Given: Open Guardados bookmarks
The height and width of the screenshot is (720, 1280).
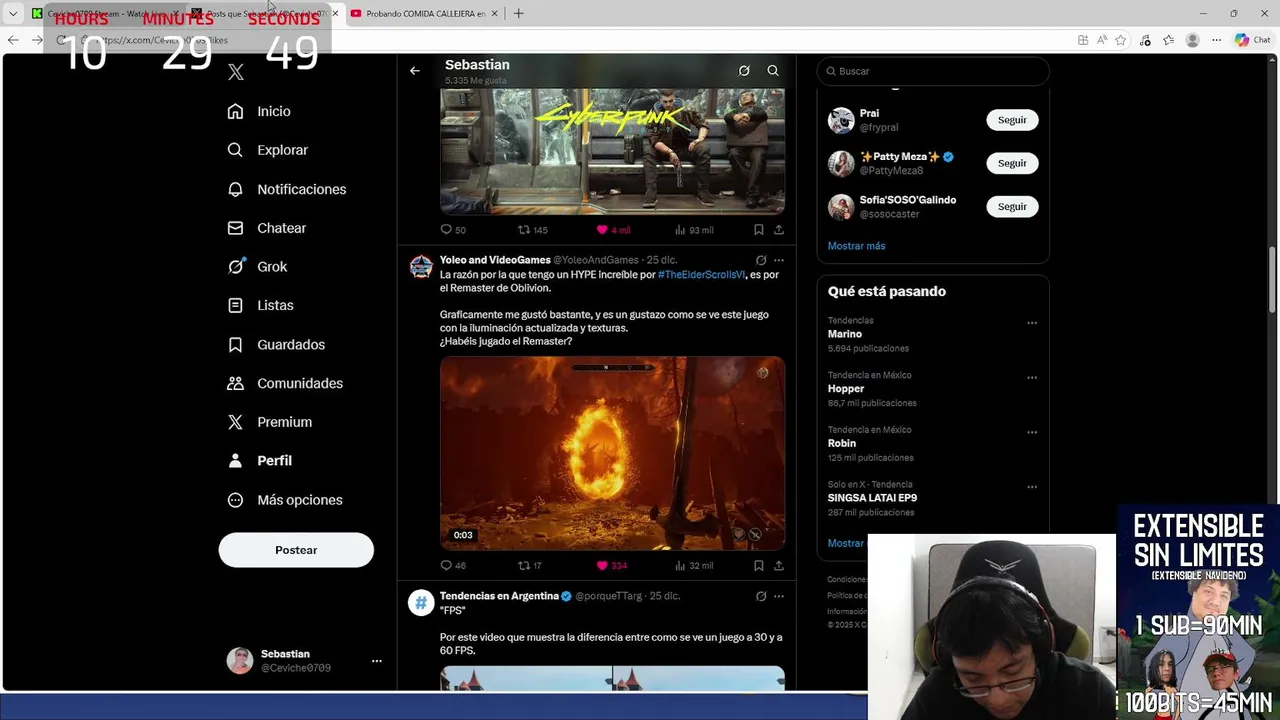Looking at the screenshot, I should [x=275, y=344].
